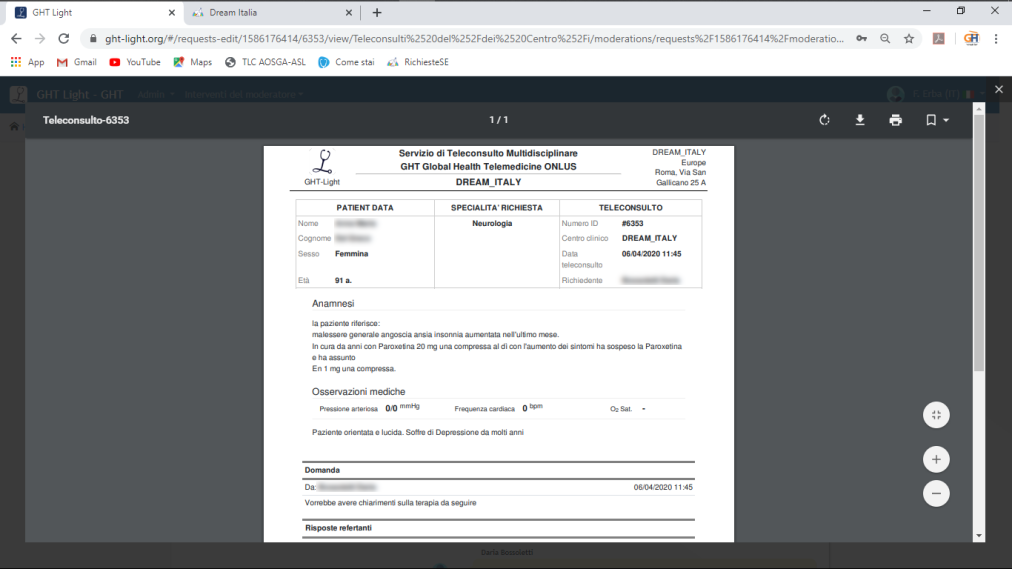The width and height of the screenshot is (1012, 569).
Task: Open the browser zoom magnifier icon
Action: tap(885, 39)
